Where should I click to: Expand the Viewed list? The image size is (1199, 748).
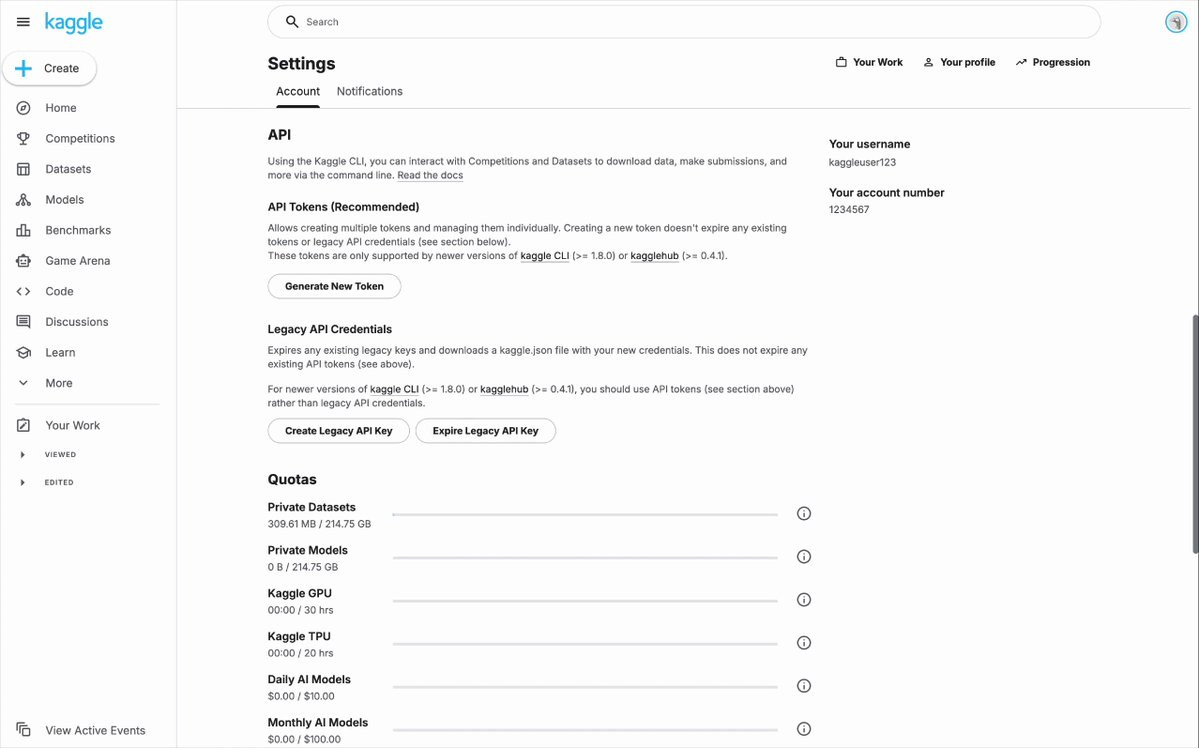coord(23,455)
